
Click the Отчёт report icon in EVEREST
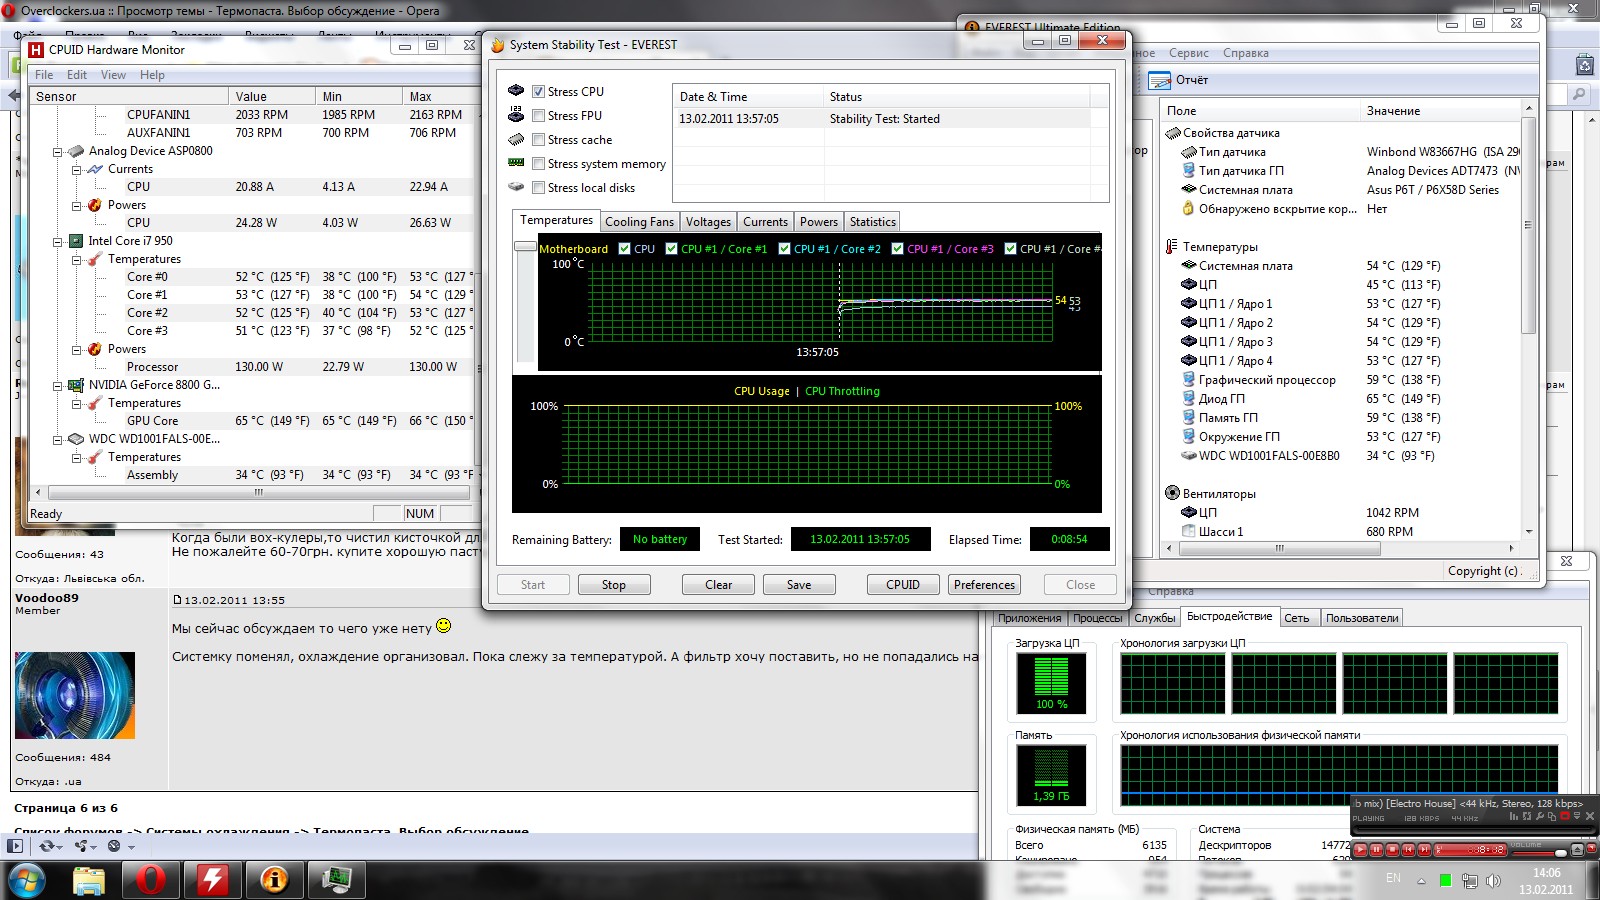point(1159,80)
